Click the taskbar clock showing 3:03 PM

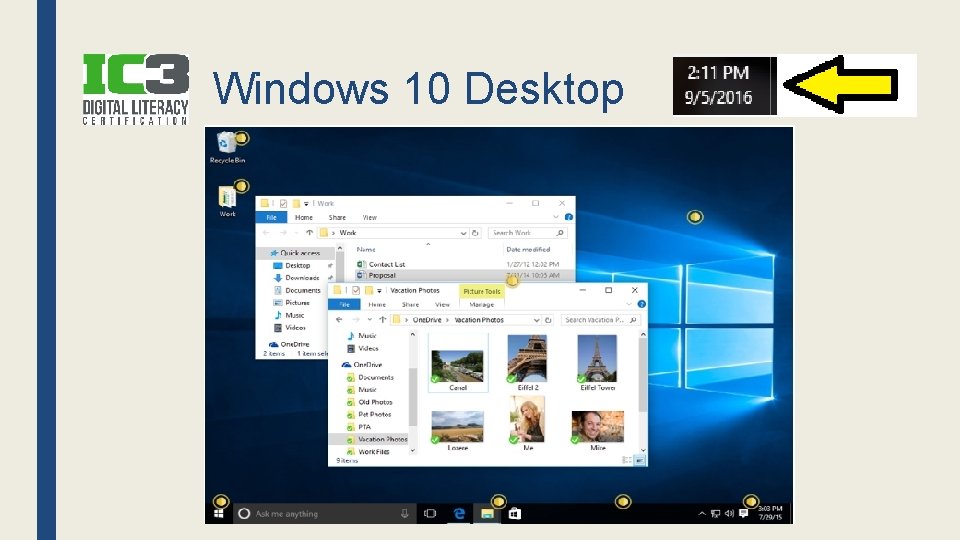(x=770, y=512)
